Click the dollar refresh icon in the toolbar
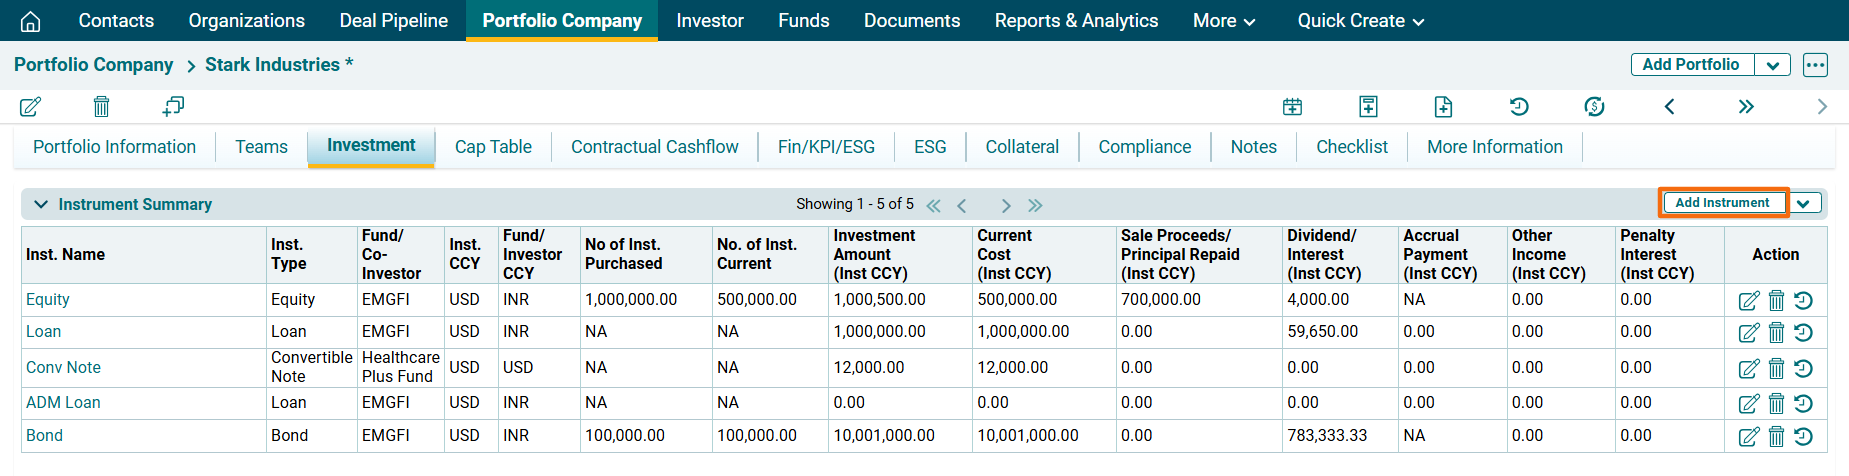This screenshot has width=1849, height=476. 1594,106
